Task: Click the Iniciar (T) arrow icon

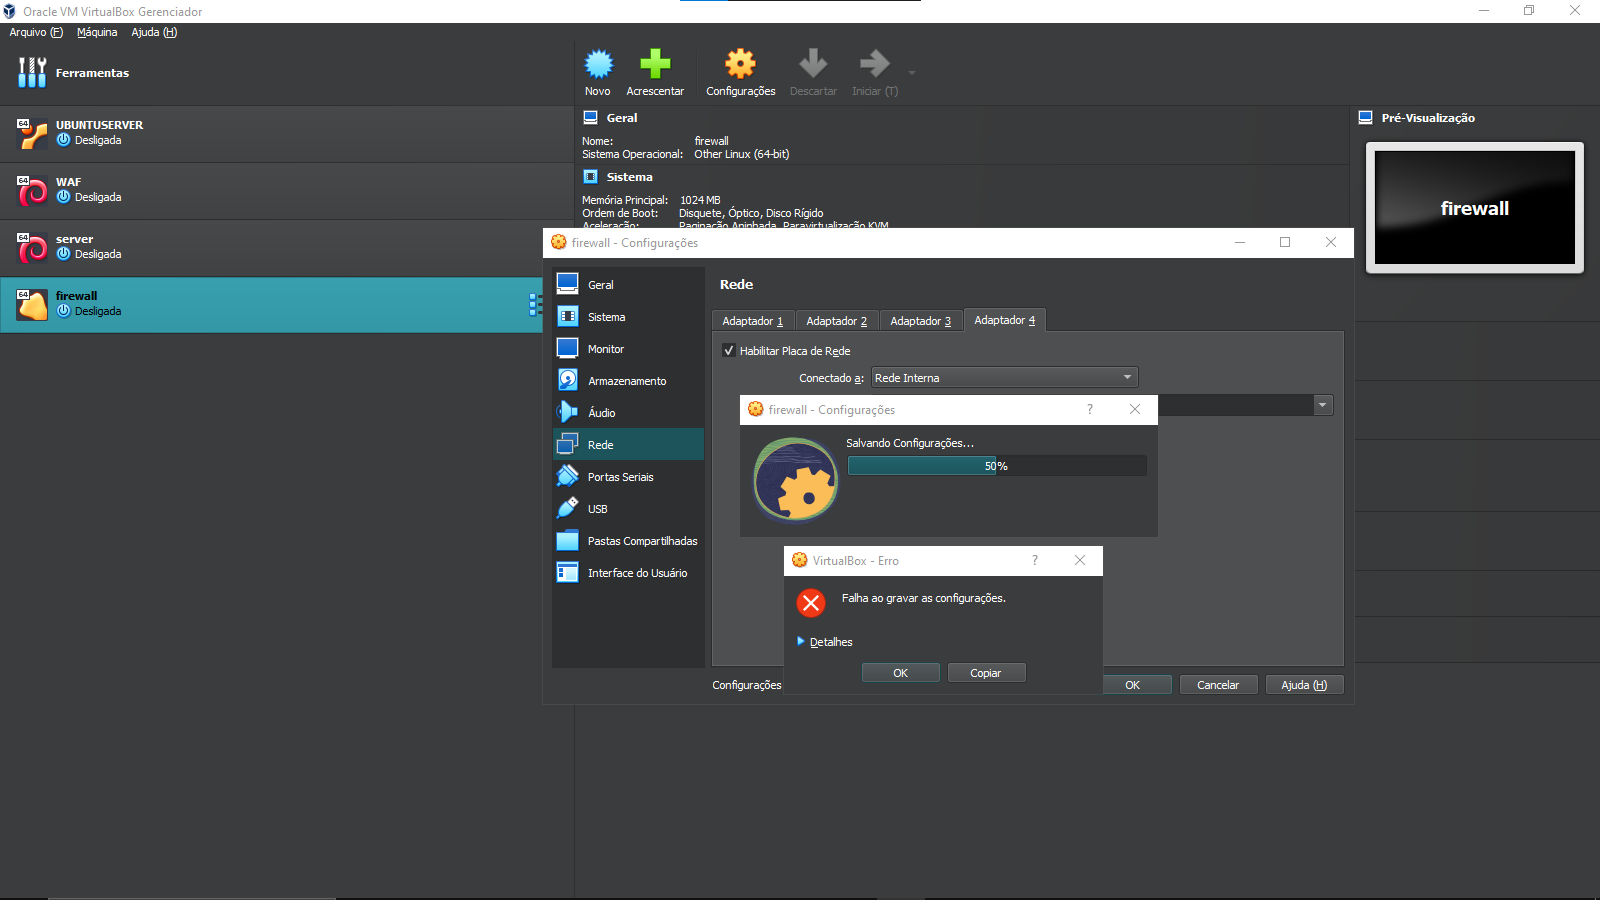Action: (875, 64)
